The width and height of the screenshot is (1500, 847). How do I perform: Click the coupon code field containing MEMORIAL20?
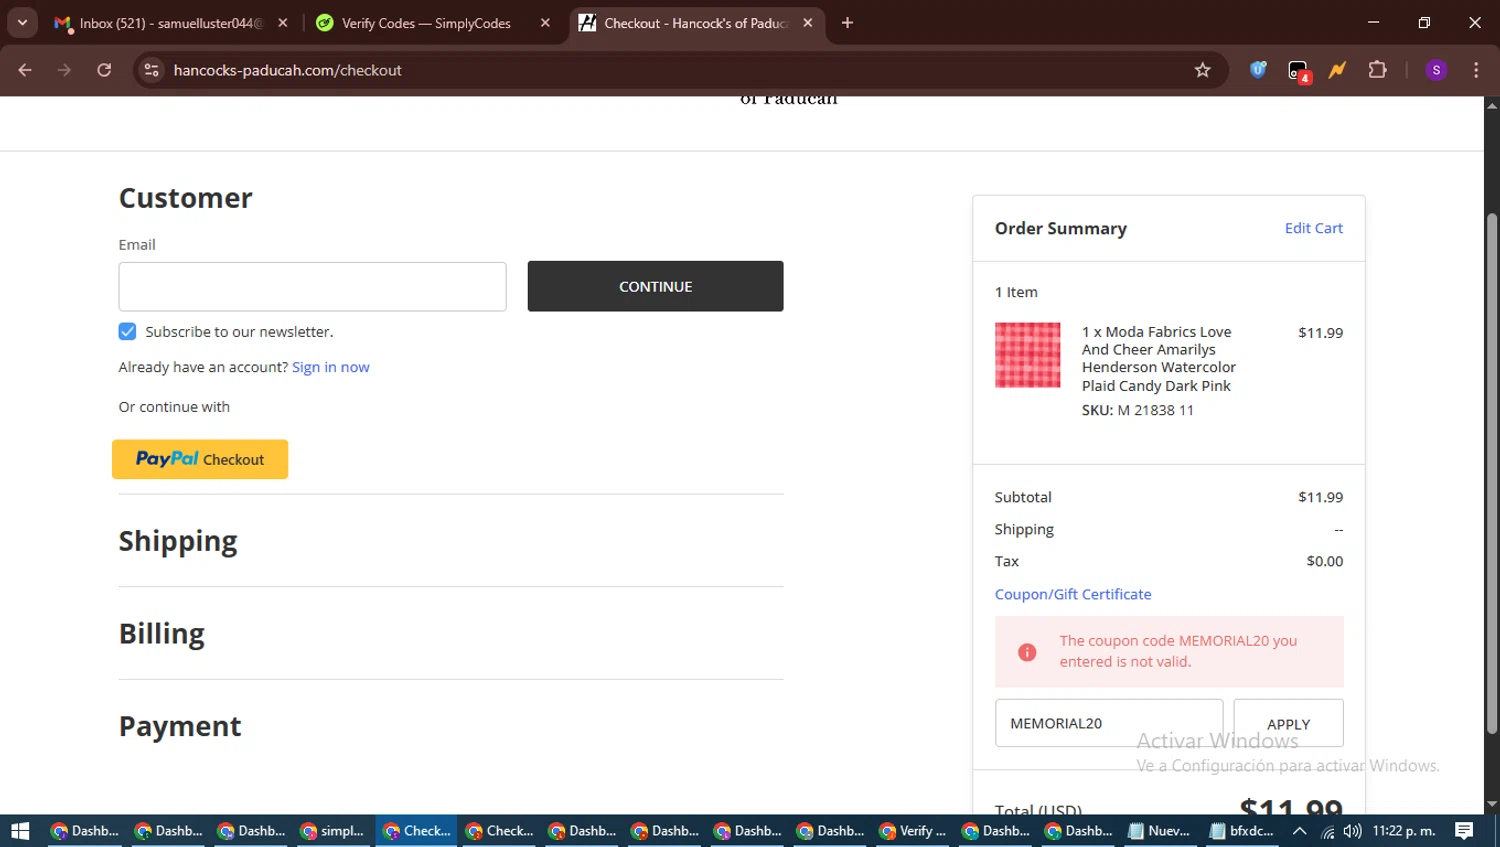(1109, 723)
